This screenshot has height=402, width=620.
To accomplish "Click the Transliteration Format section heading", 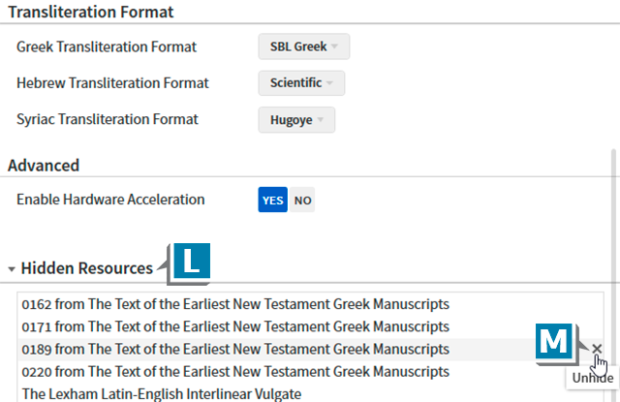I will click(90, 13).
